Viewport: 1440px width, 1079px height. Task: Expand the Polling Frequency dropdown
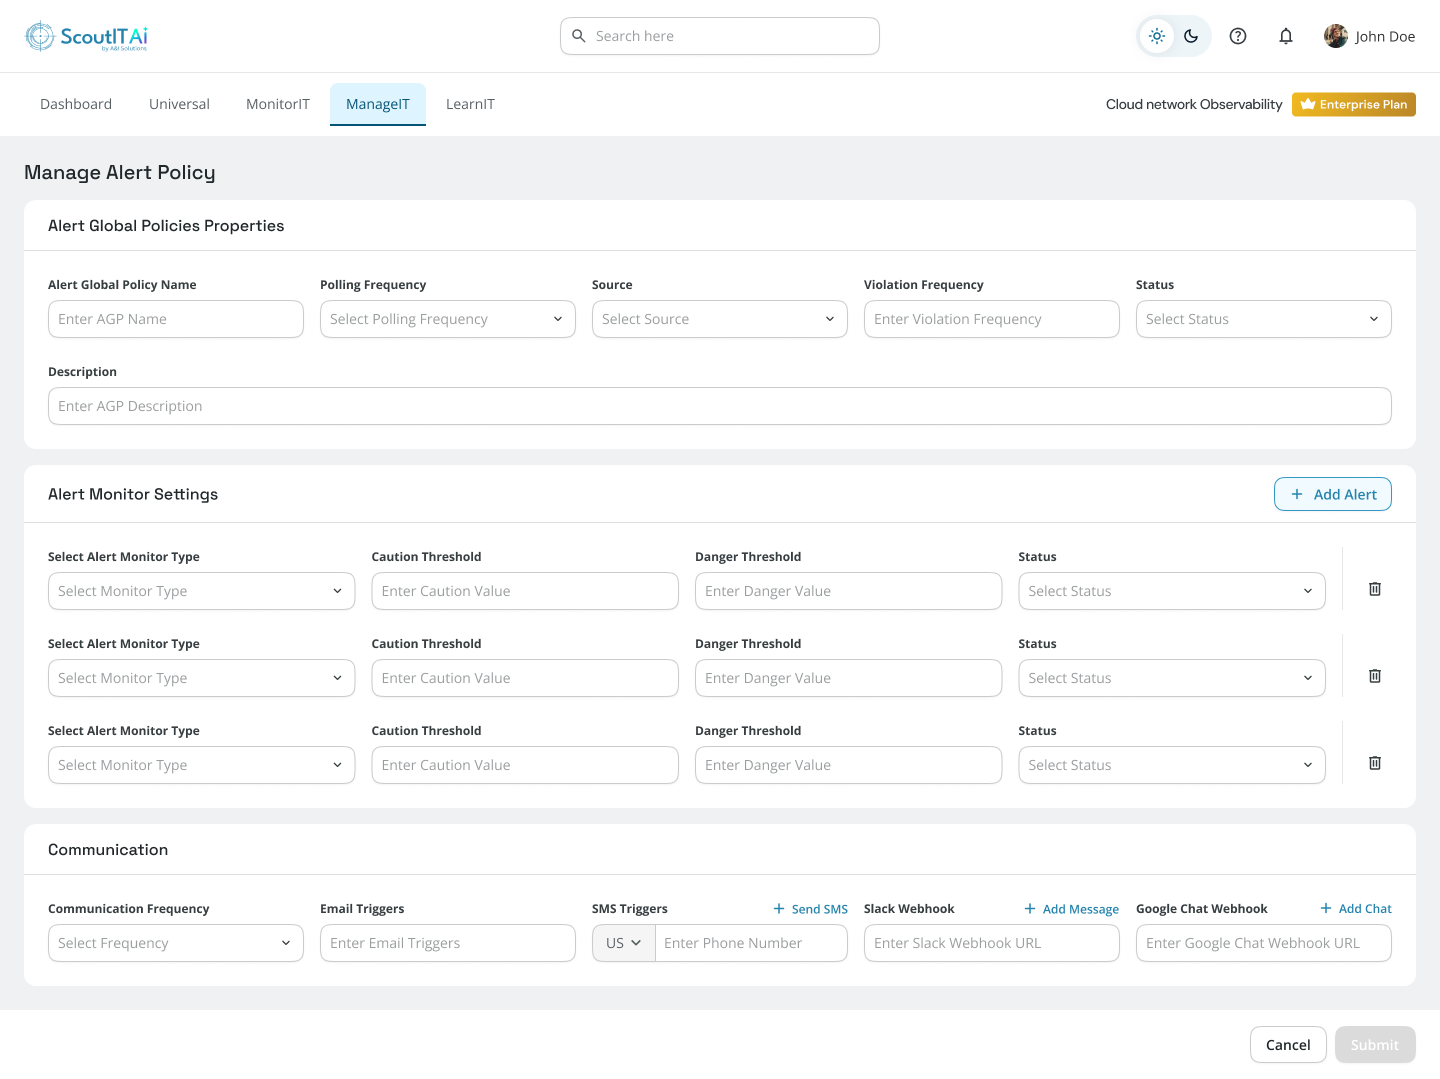pos(447,319)
